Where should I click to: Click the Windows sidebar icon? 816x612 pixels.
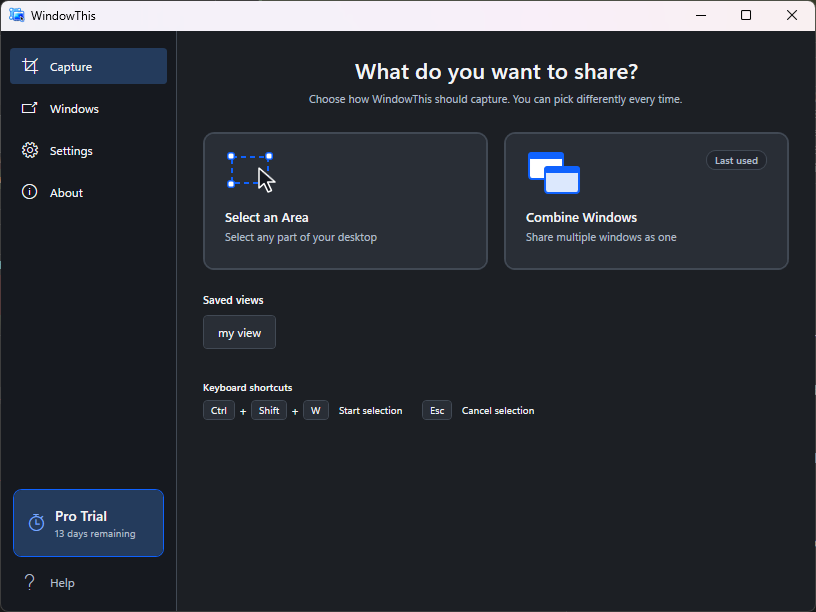[29, 108]
